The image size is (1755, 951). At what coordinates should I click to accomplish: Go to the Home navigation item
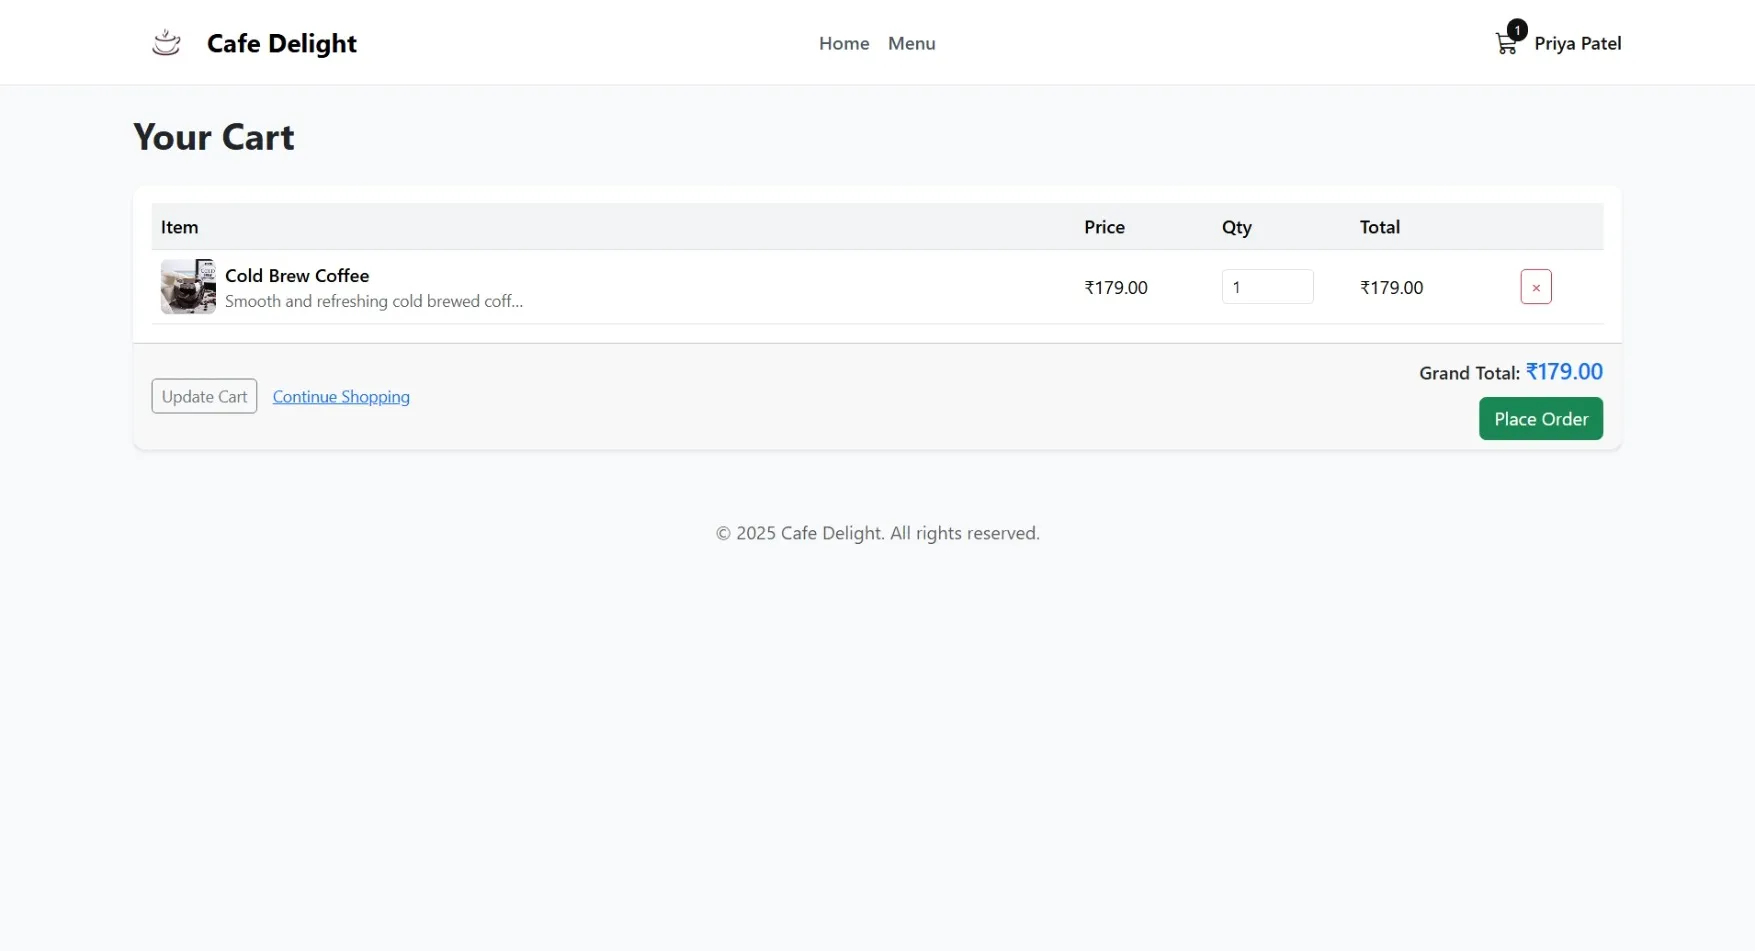tap(843, 43)
